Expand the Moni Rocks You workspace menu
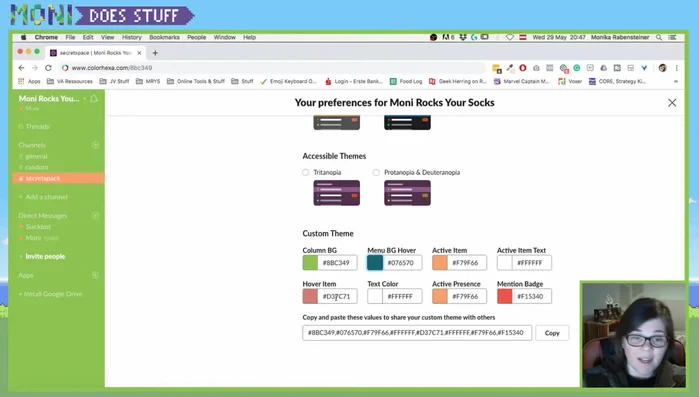This screenshot has width=699, height=397. pyautogui.click(x=52, y=98)
